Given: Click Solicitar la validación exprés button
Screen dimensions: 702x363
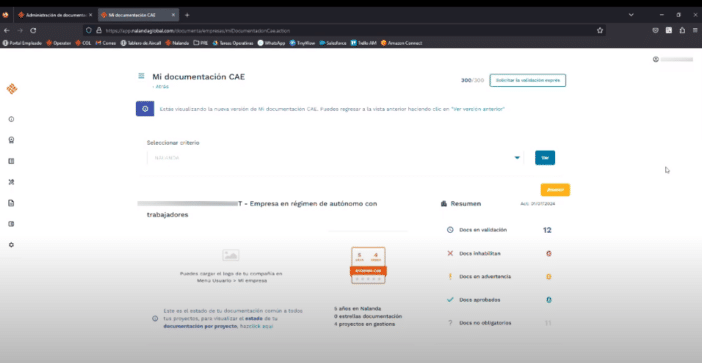Looking at the screenshot, I should click(528, 80).
